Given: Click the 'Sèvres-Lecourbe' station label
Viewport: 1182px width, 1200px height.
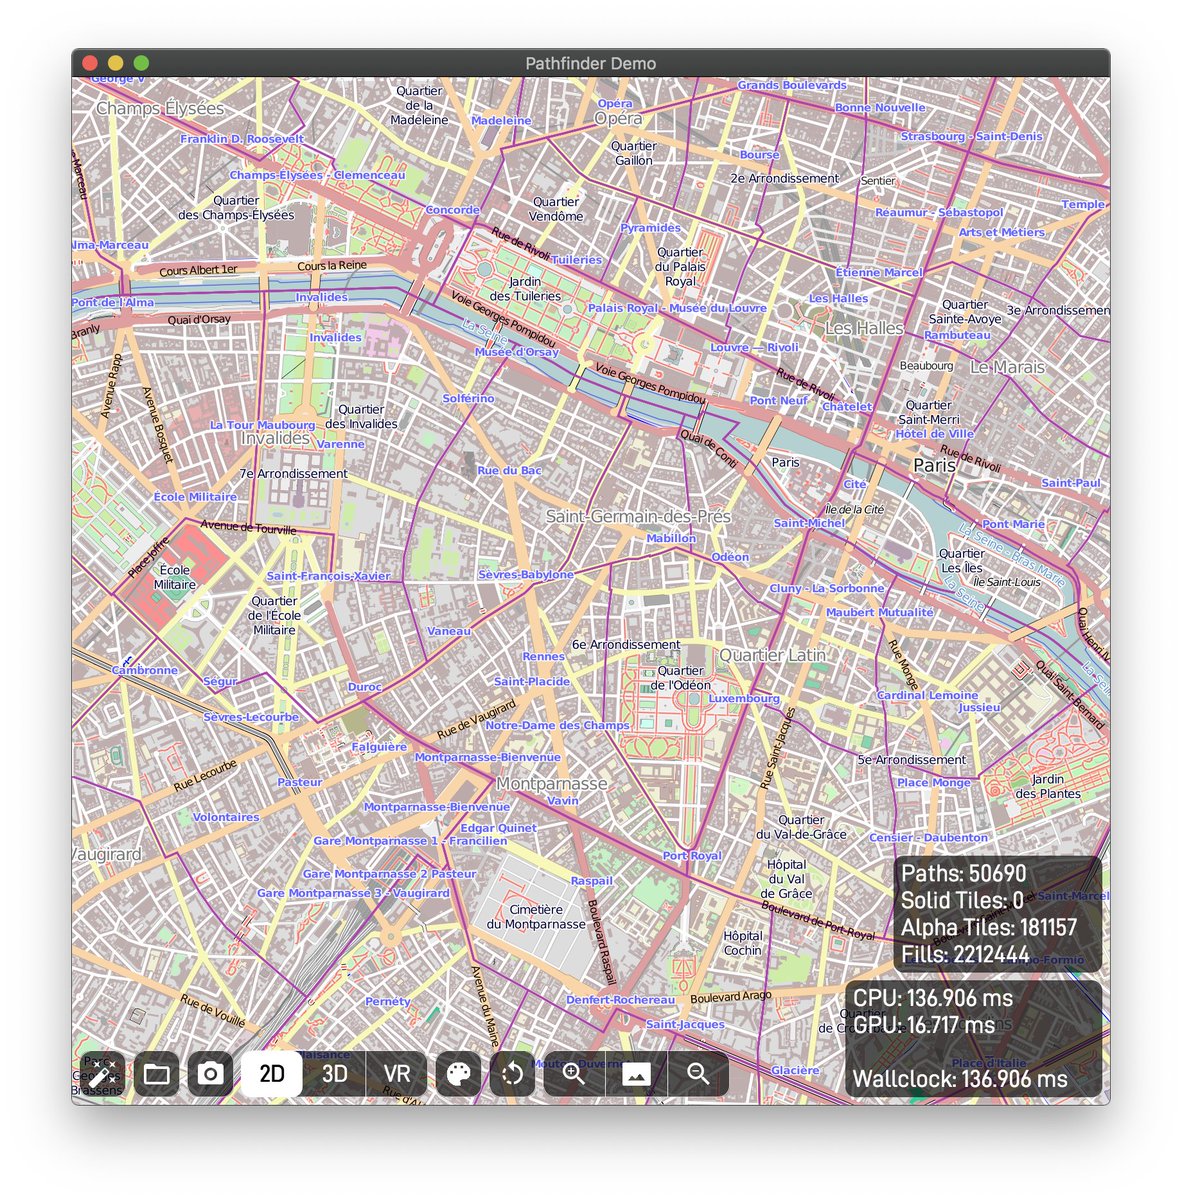Looking at the screenshot, I should pos(251,717).
